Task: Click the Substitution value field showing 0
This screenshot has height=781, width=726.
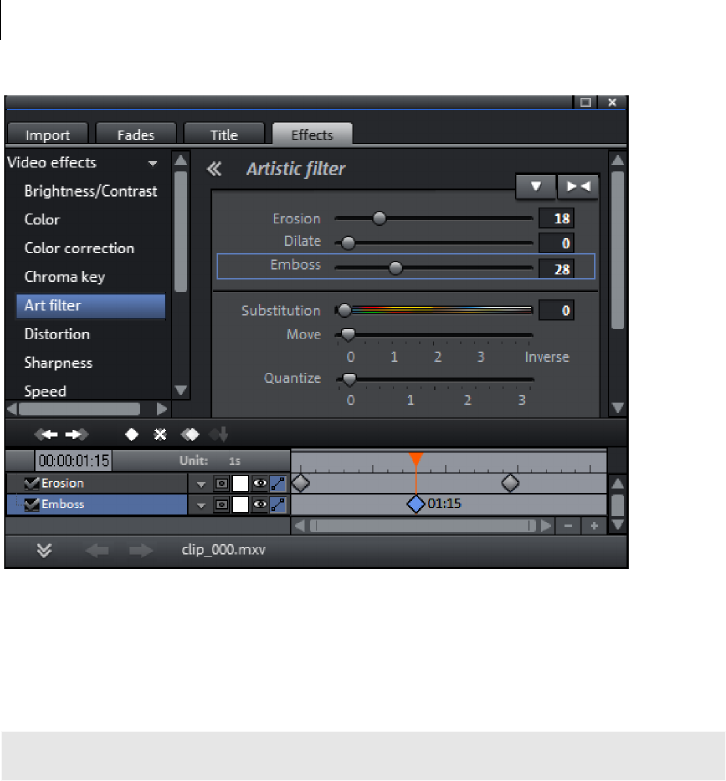Action: 557,311
